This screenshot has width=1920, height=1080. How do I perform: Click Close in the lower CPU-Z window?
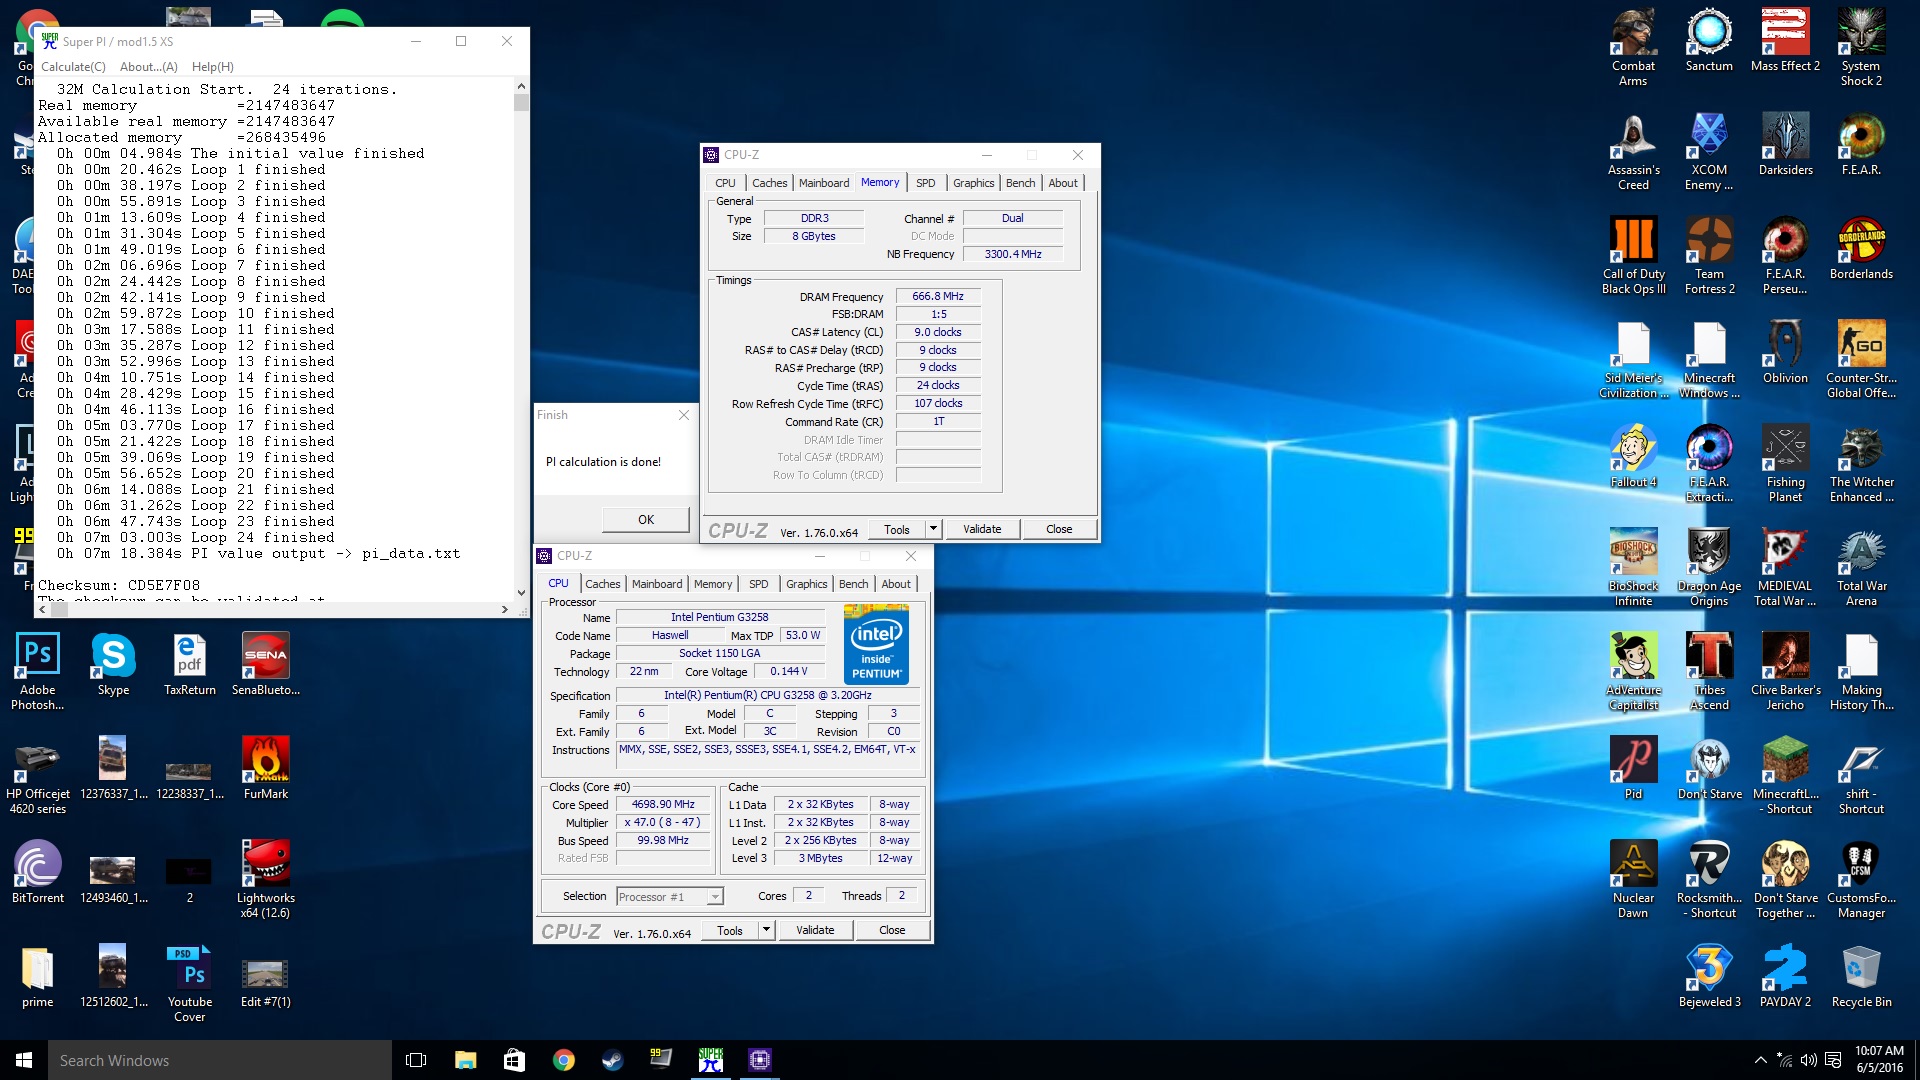(892, 930)
